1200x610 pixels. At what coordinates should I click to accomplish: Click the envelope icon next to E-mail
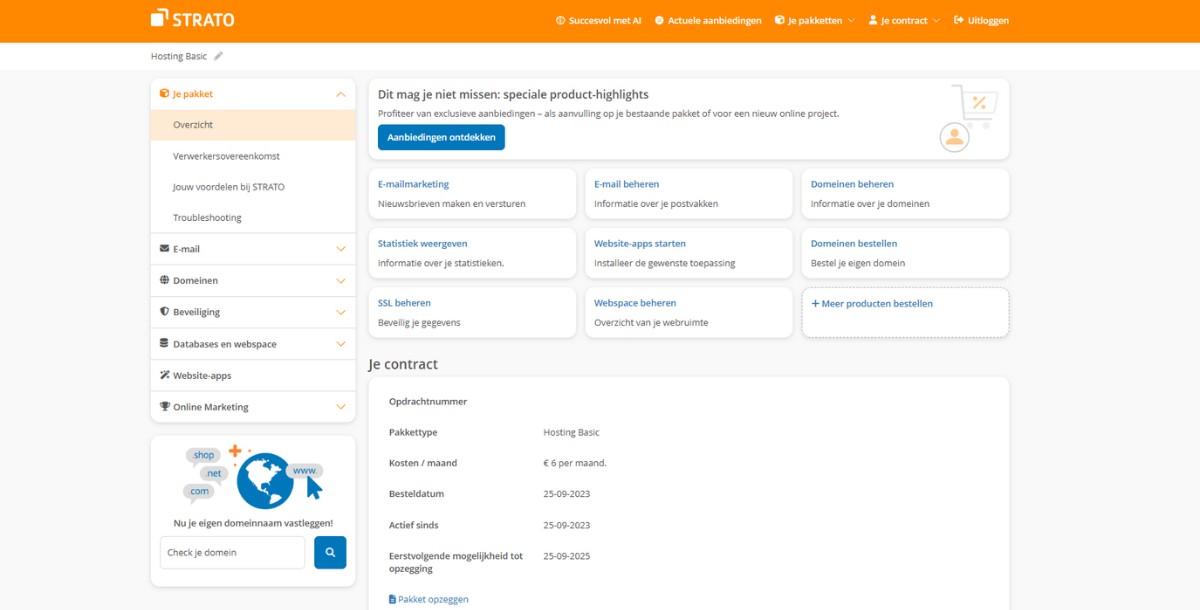tap(164, 249)
